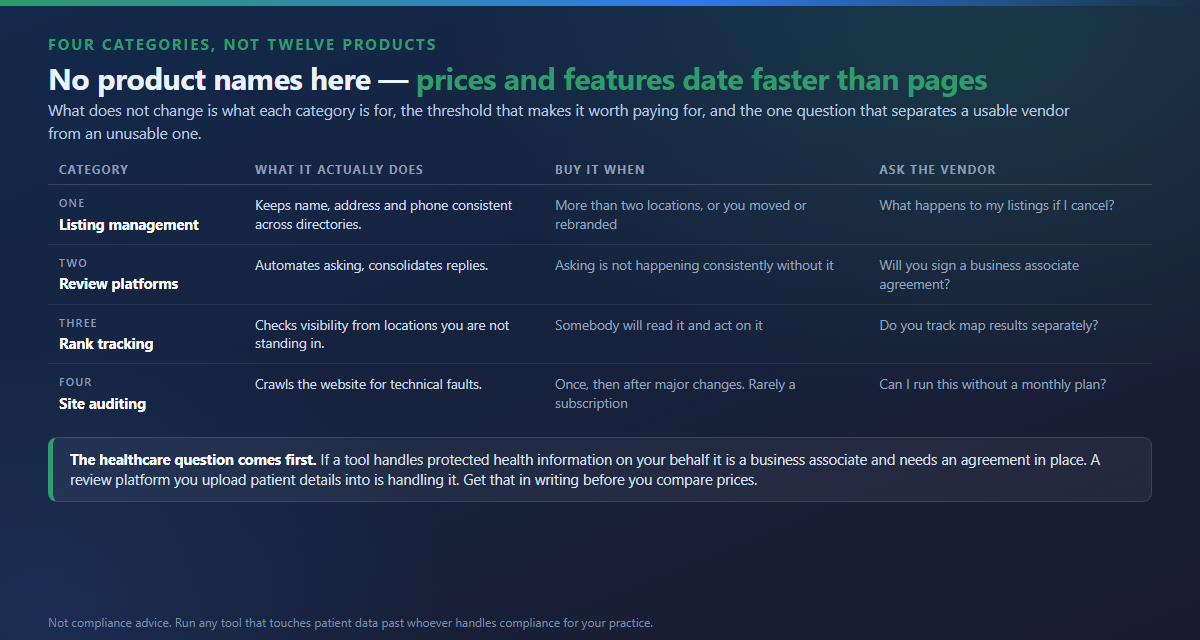The height and width of the screenshot is (640, 1200).
Task: Click the intro paragraph starting 'What does not change'
Action: (559, 122)
